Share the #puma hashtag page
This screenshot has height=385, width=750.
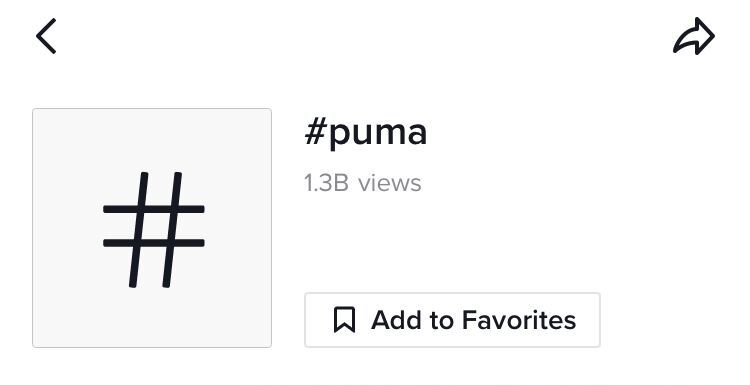[694, 36]
